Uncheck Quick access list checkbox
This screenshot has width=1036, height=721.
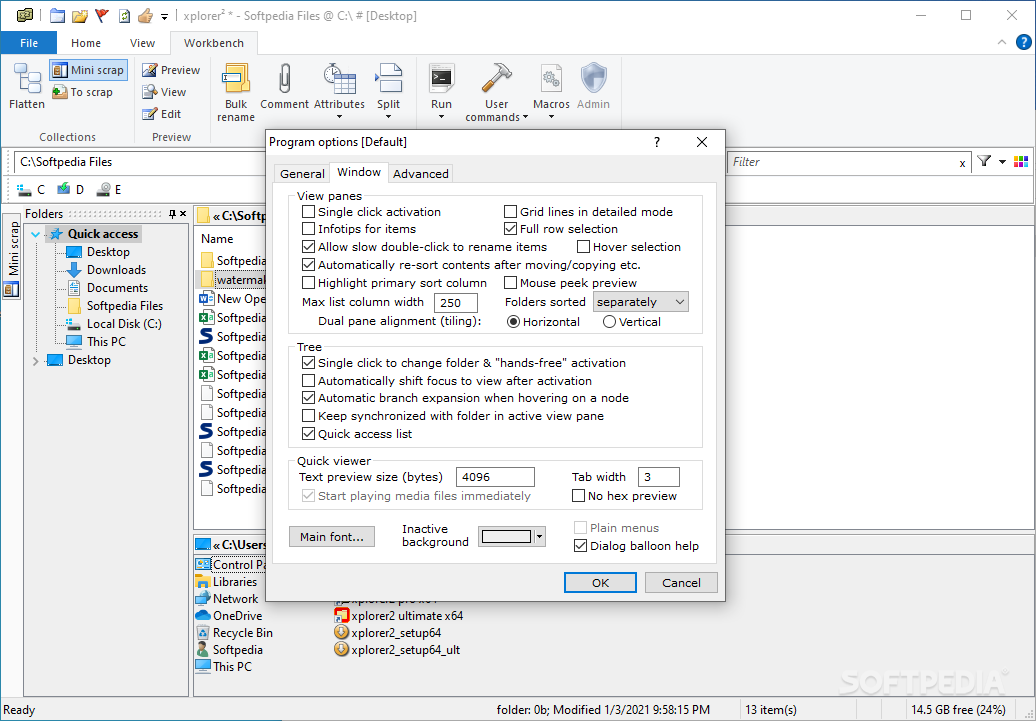[309, 434]
